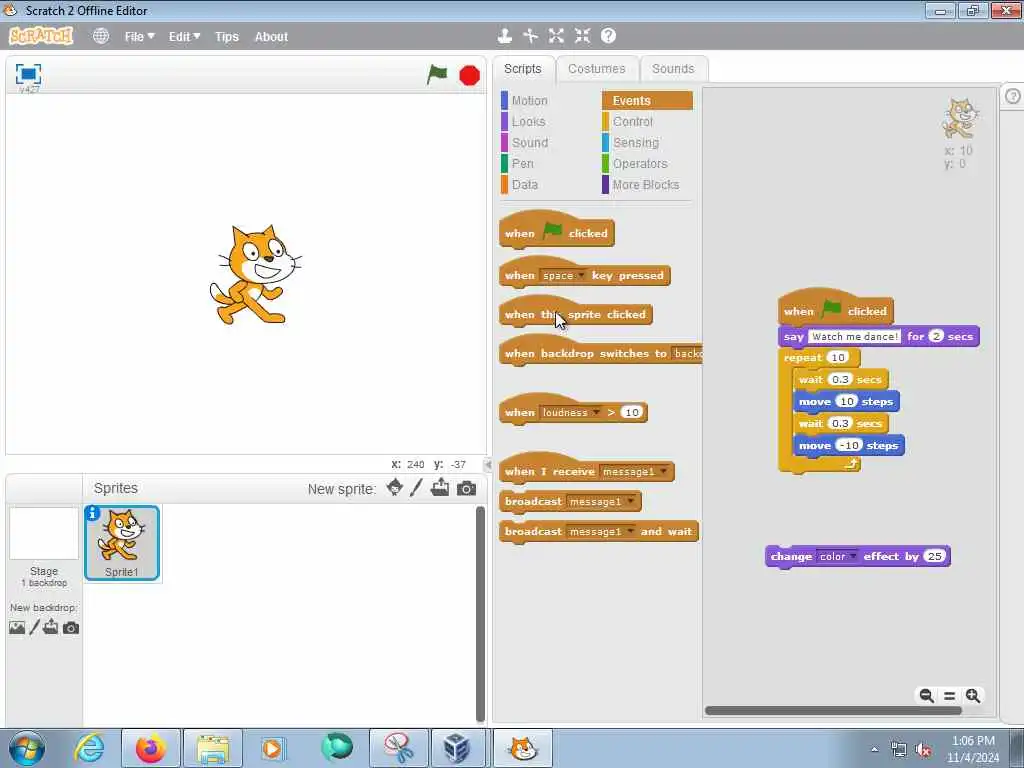
Task: Select the Shrink sprite tool
Action: 582,36
